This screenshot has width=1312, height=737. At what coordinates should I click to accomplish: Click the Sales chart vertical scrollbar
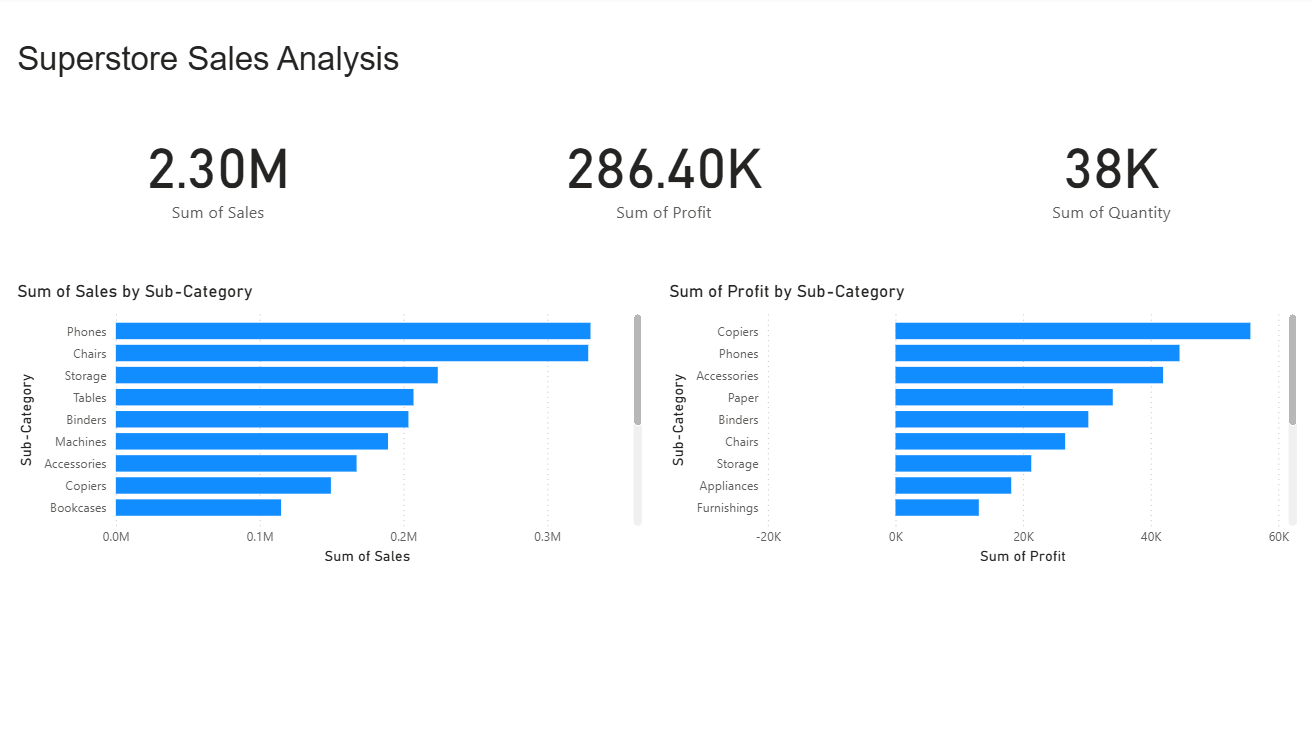pos(637,370)
